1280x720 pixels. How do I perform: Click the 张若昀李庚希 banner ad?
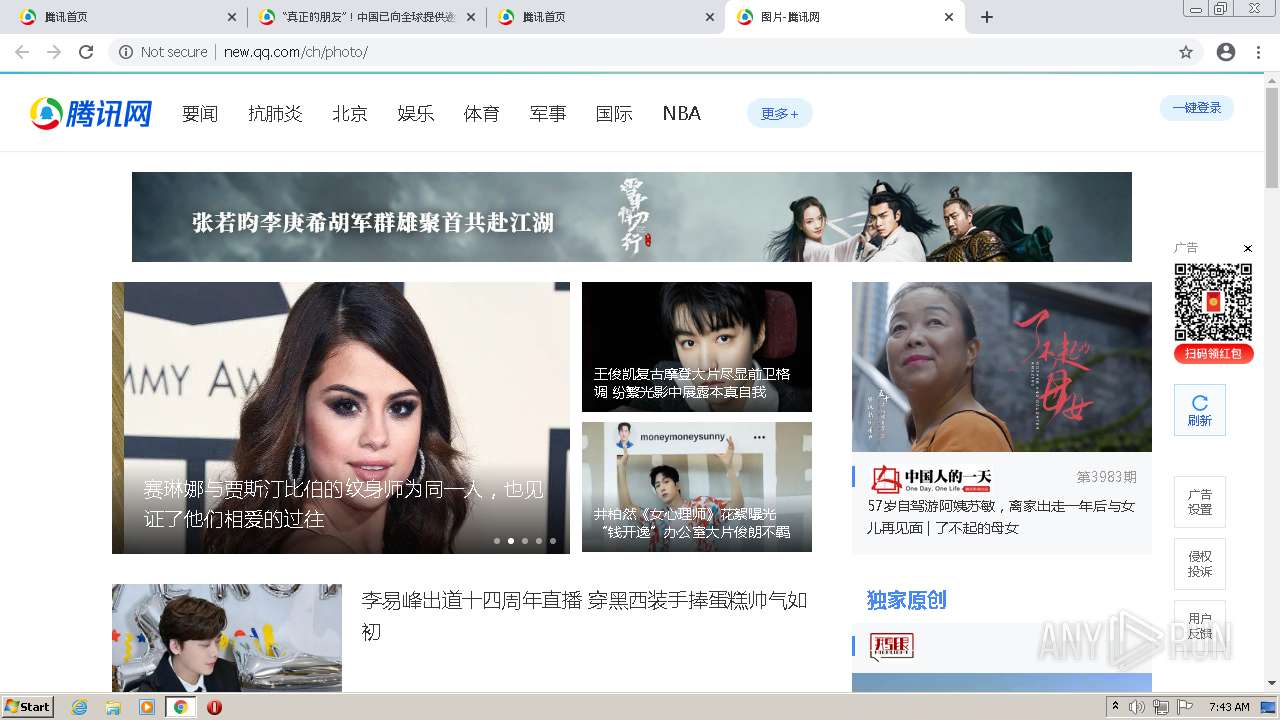[x=632, y=217]
